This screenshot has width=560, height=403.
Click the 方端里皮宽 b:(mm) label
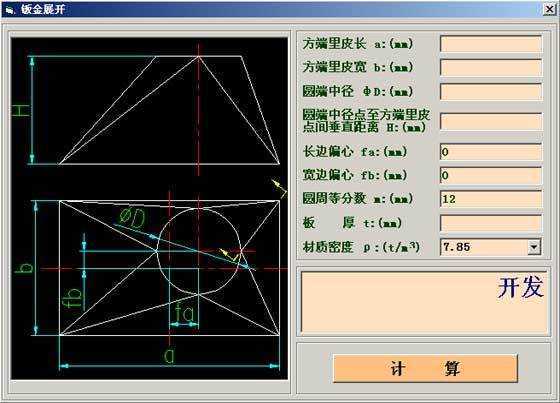point(358,67)
